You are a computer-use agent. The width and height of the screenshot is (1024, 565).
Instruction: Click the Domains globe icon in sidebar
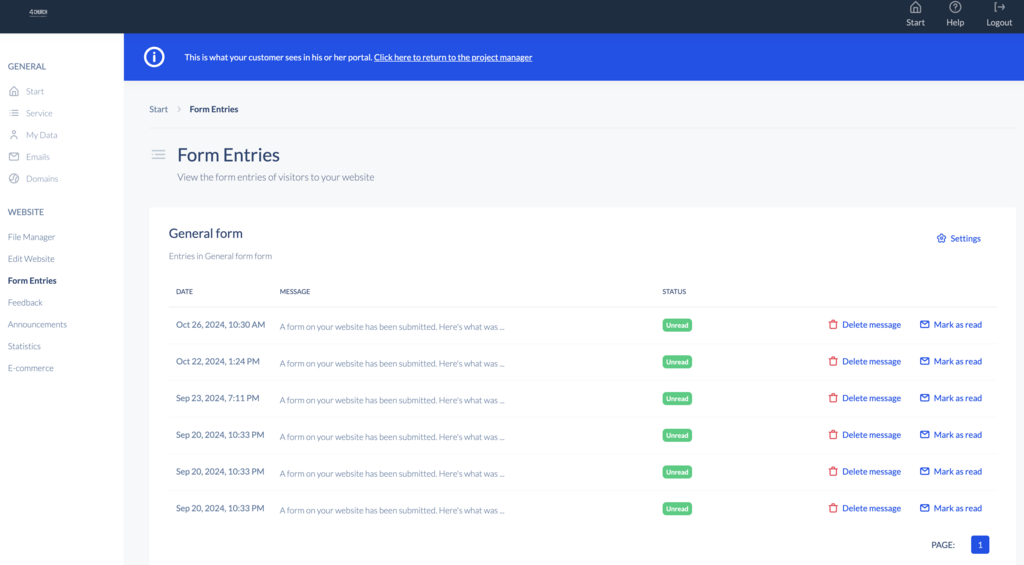click(x=14, y=179)
